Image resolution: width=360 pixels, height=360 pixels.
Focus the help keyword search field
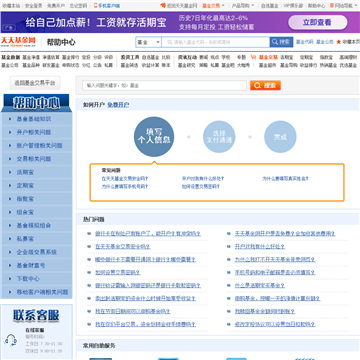[165, 85]
